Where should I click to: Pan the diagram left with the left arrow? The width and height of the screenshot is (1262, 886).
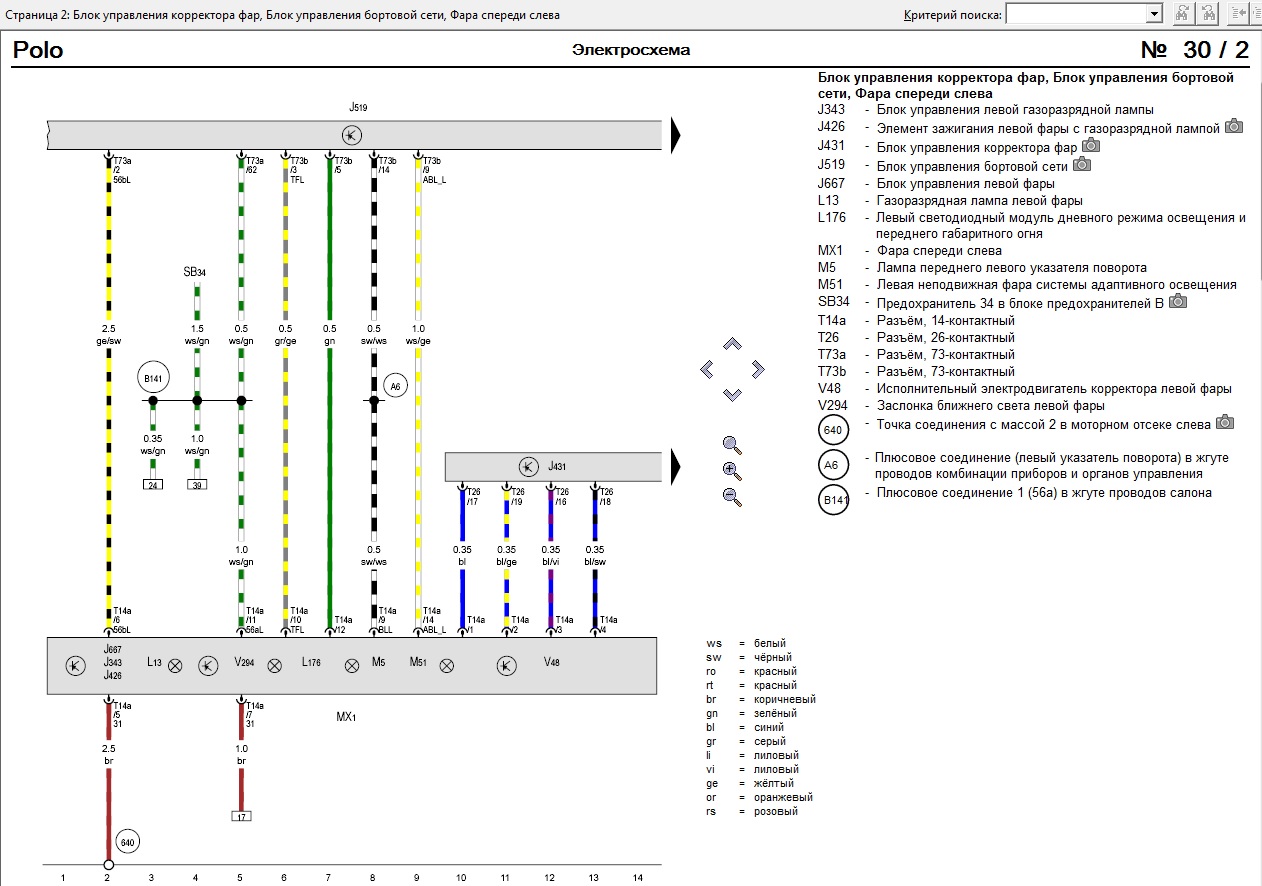(707, 370)
